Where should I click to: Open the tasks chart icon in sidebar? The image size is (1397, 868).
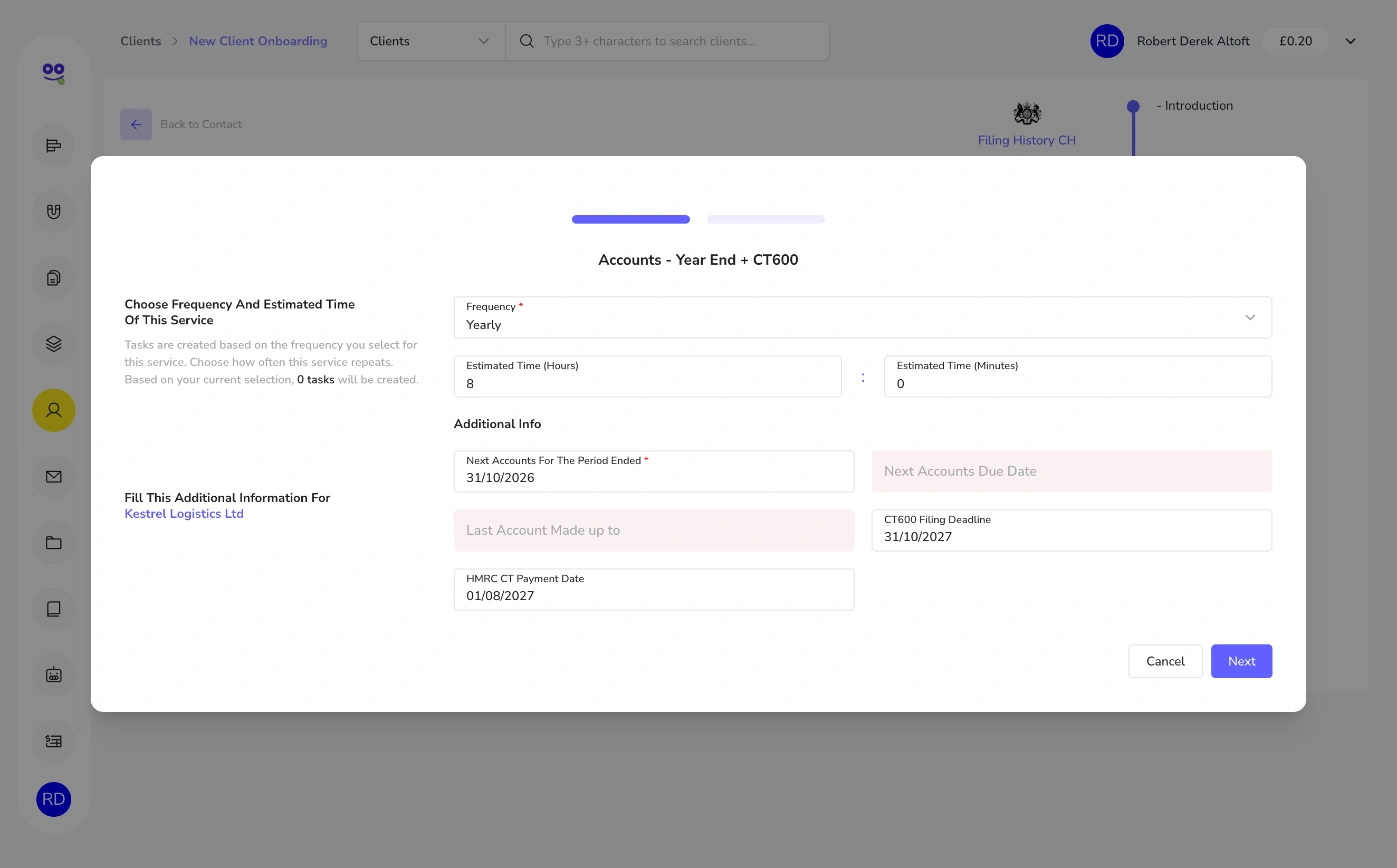click(x=54, y=146)
